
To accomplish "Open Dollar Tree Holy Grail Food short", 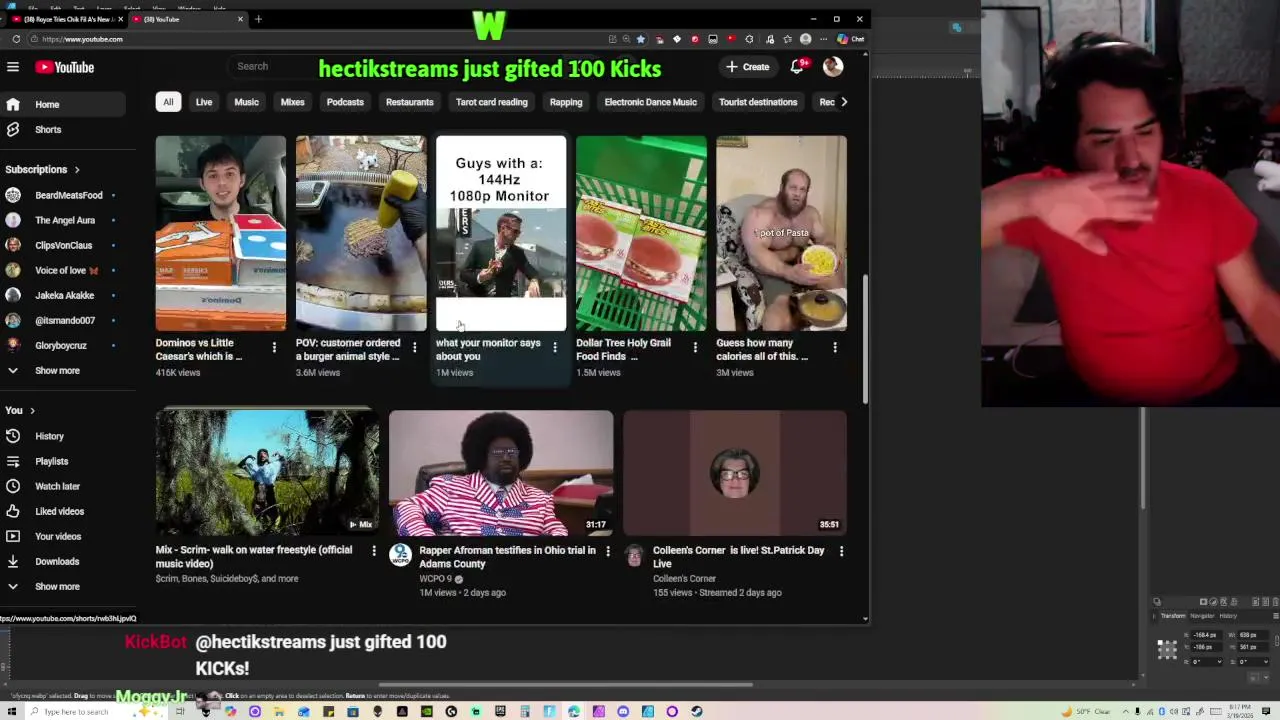I will (641, 233).
